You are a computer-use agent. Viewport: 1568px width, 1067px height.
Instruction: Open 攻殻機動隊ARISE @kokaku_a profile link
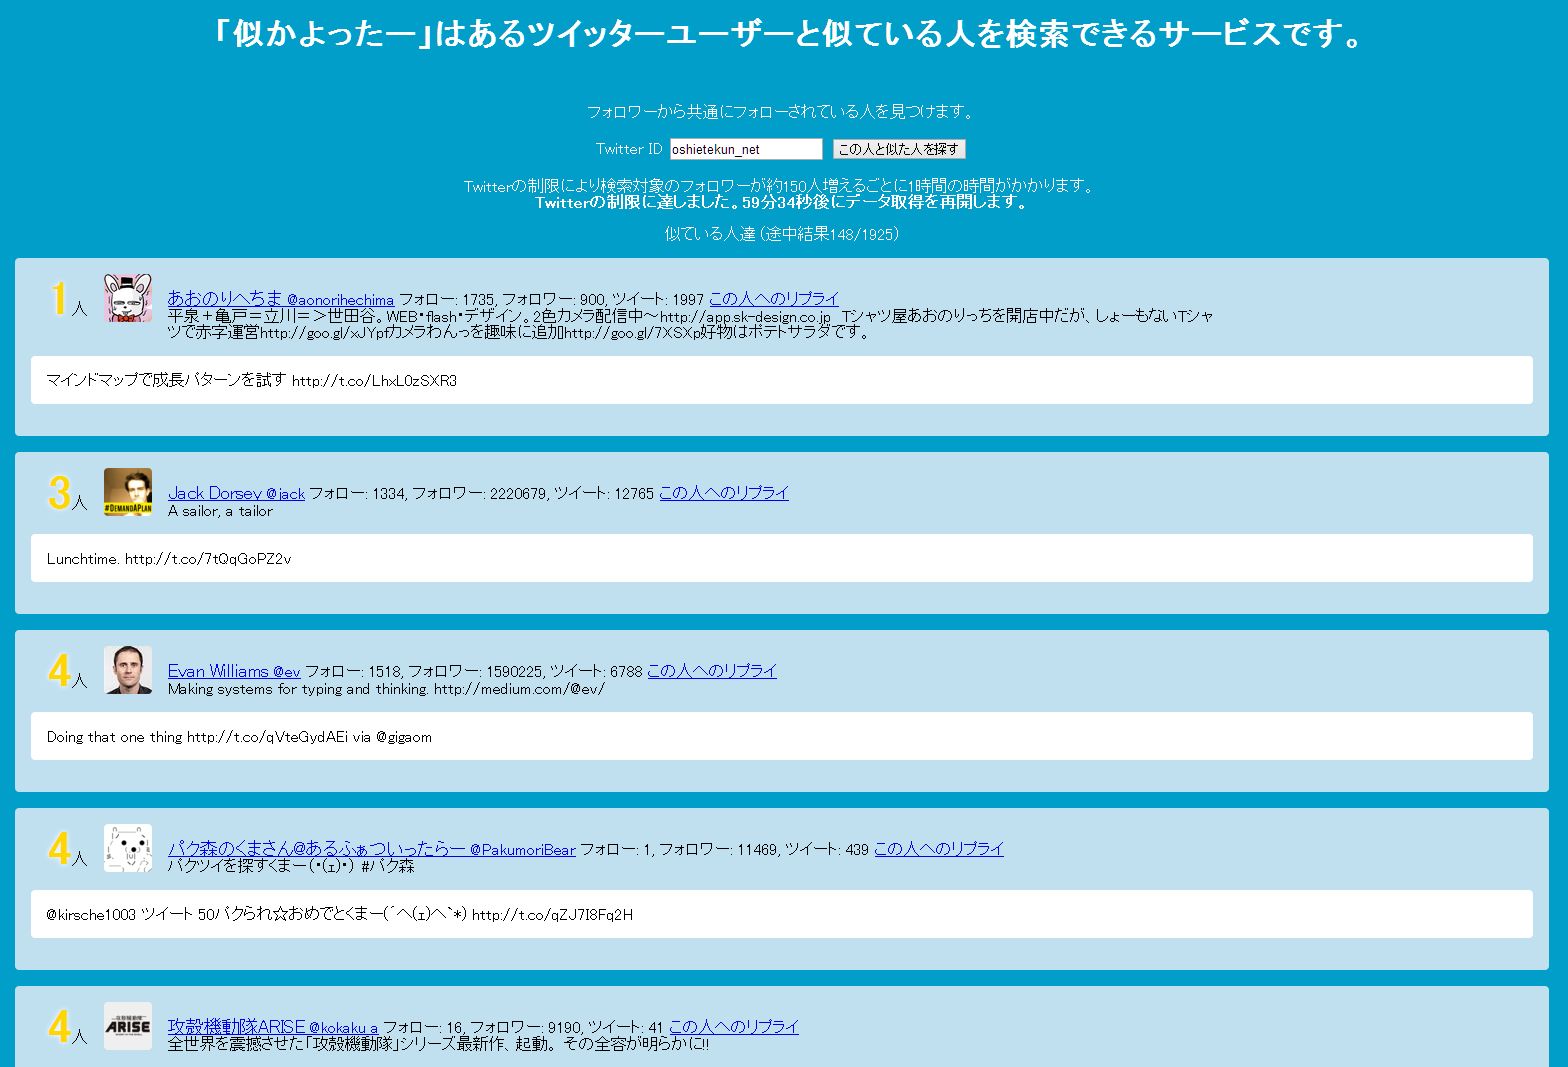coord(273,1026)
